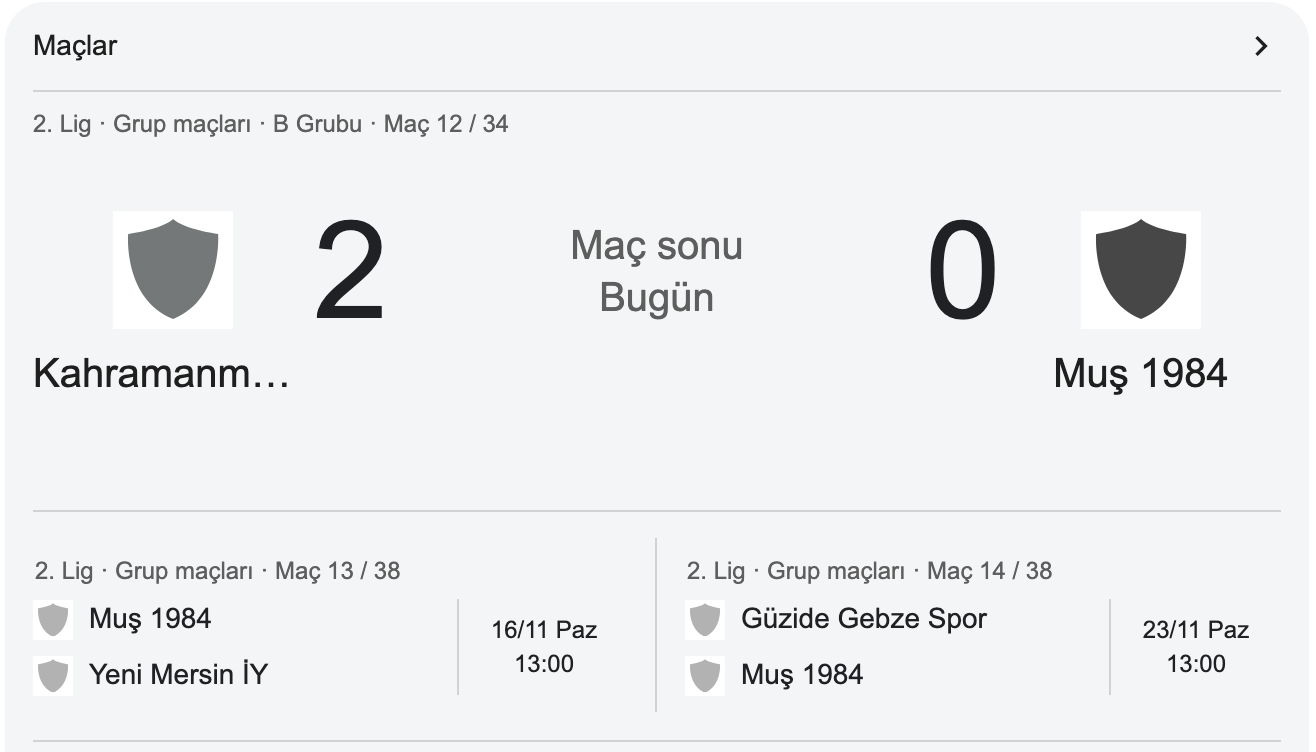Click the Güzide Gebze Spor shield icon
The height and width of the screenshot is (752, 1316).
[705, 620]
